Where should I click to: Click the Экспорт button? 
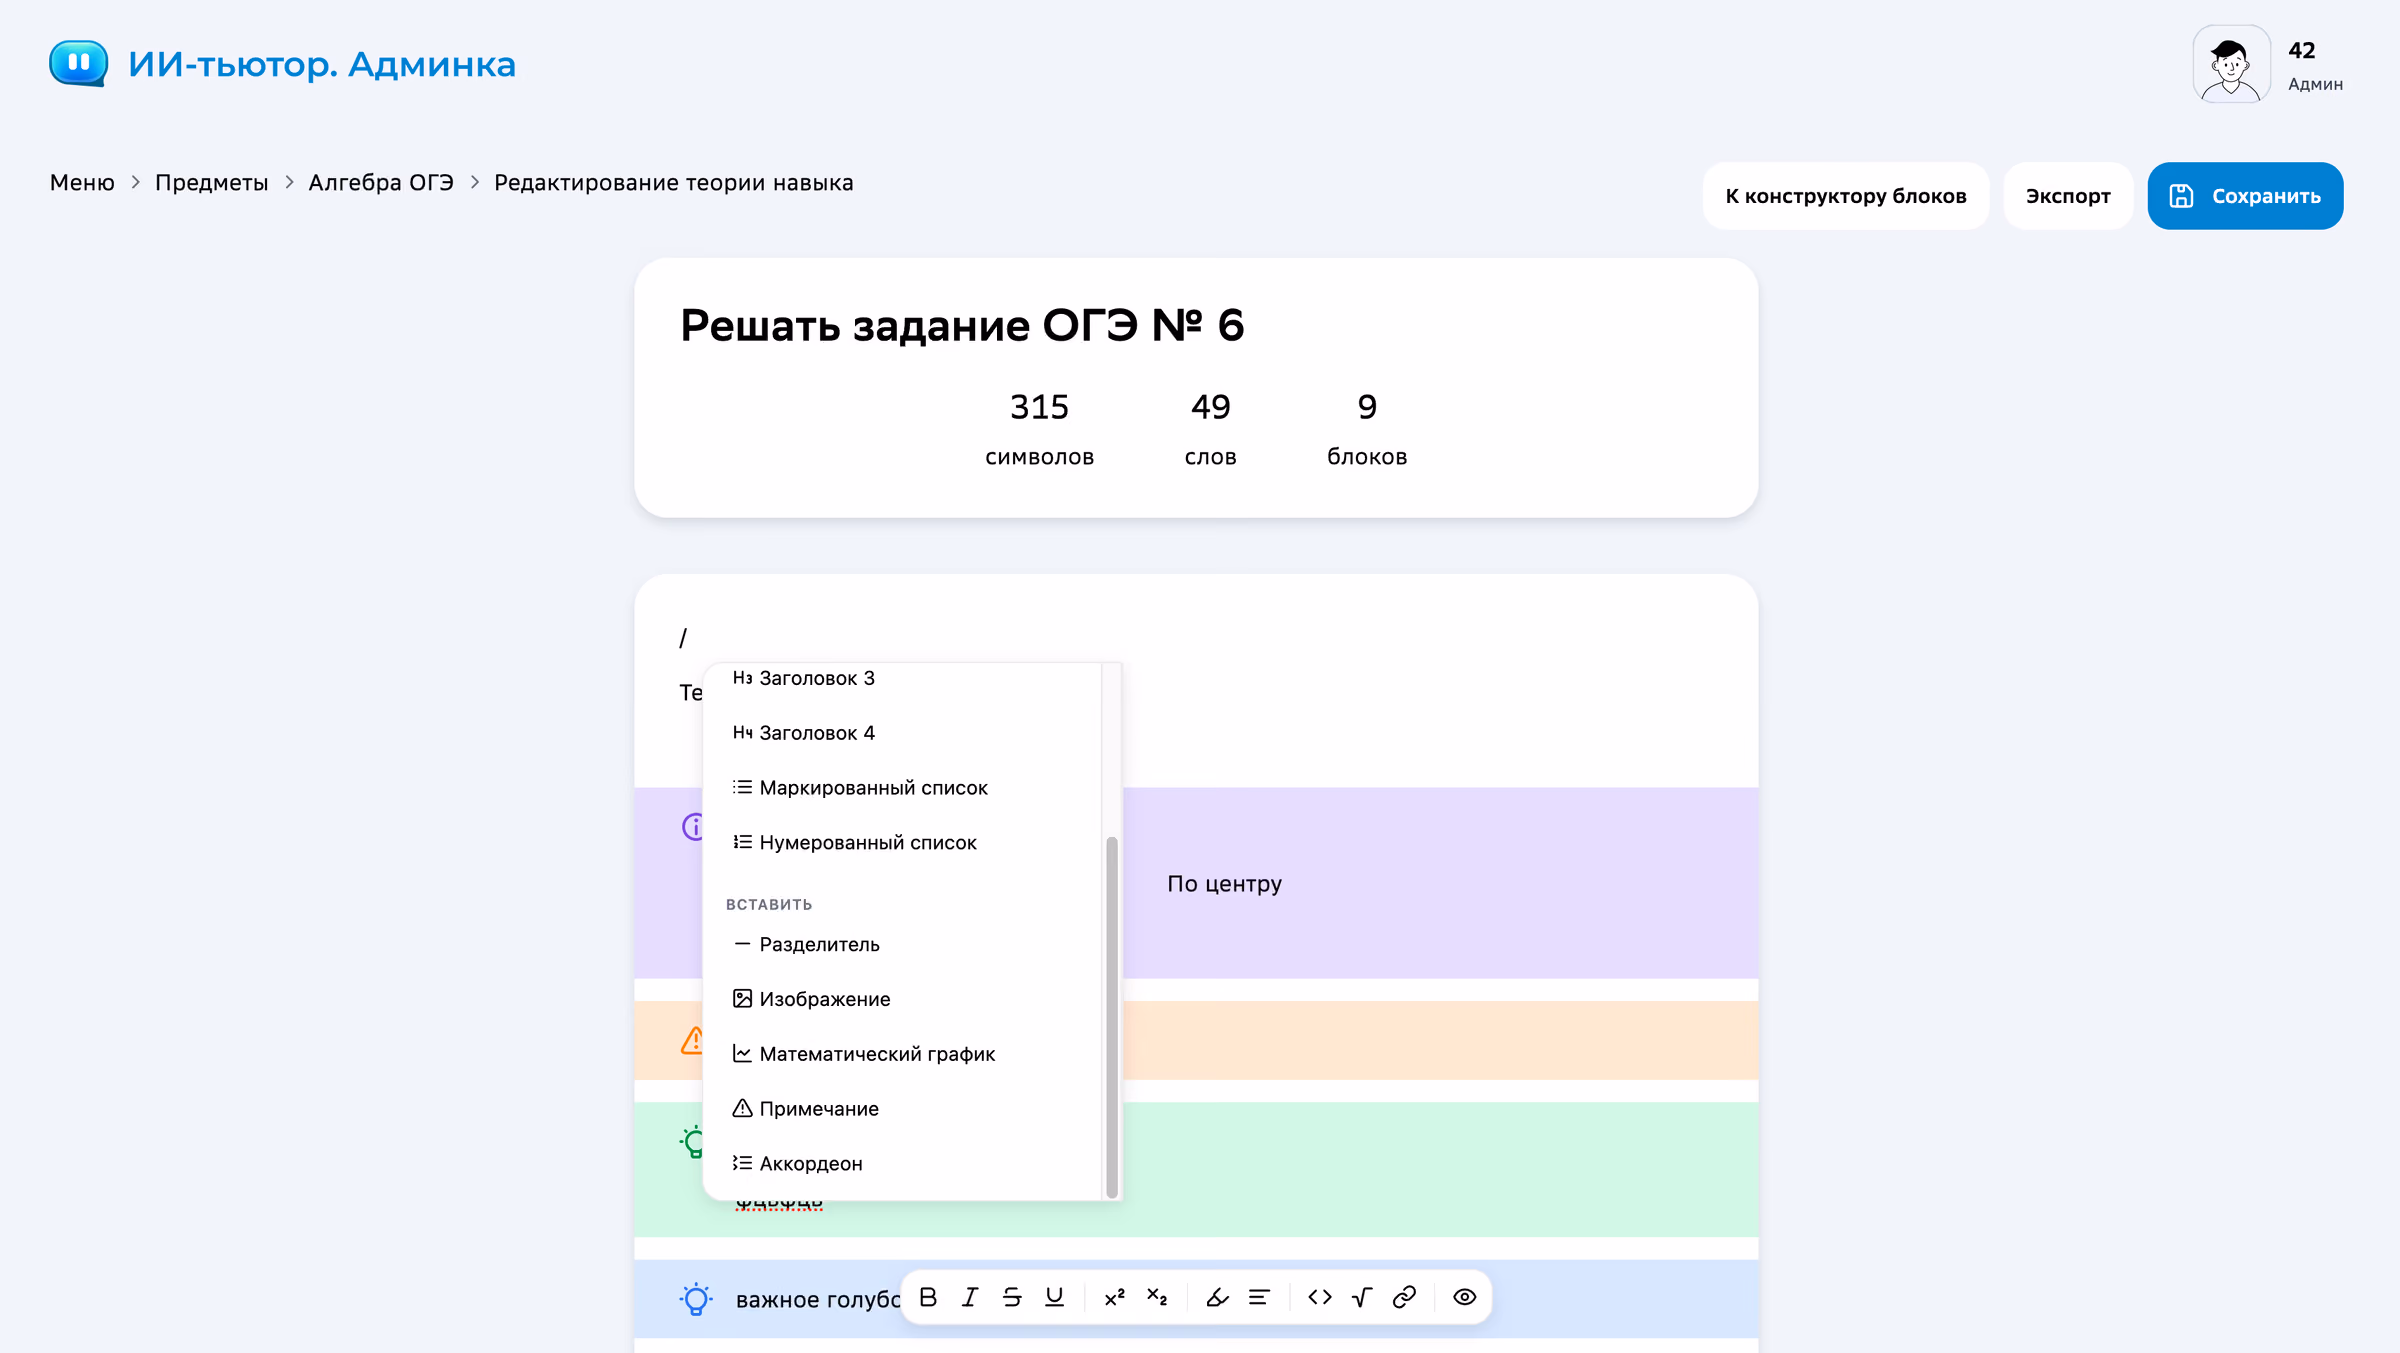coord(2068,196)
